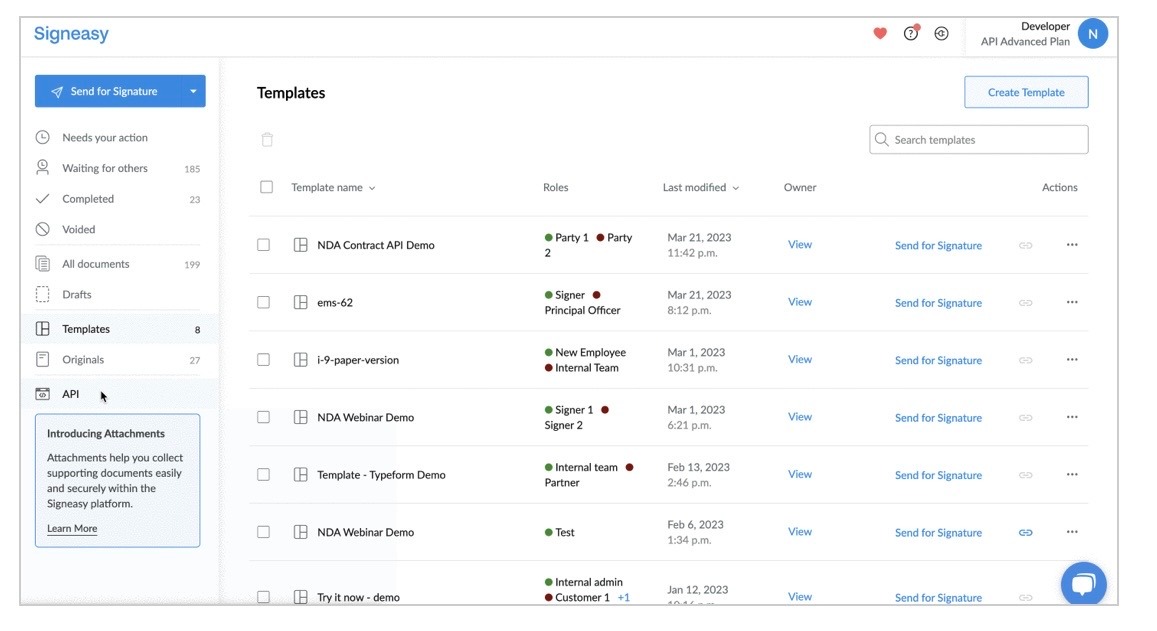Send ems-62 template for signature
This screenshot has height=631, width=1157.
coord(938,303)
